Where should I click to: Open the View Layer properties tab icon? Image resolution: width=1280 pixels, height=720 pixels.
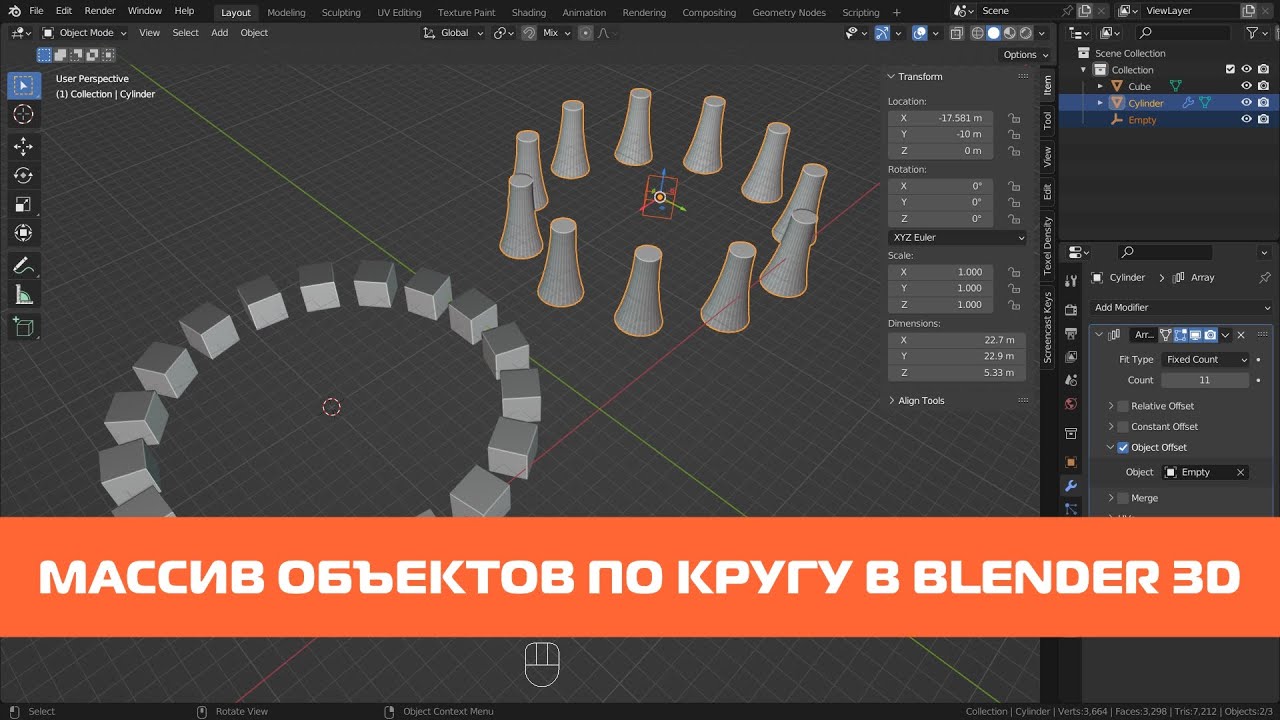[x=1071, y=357]
